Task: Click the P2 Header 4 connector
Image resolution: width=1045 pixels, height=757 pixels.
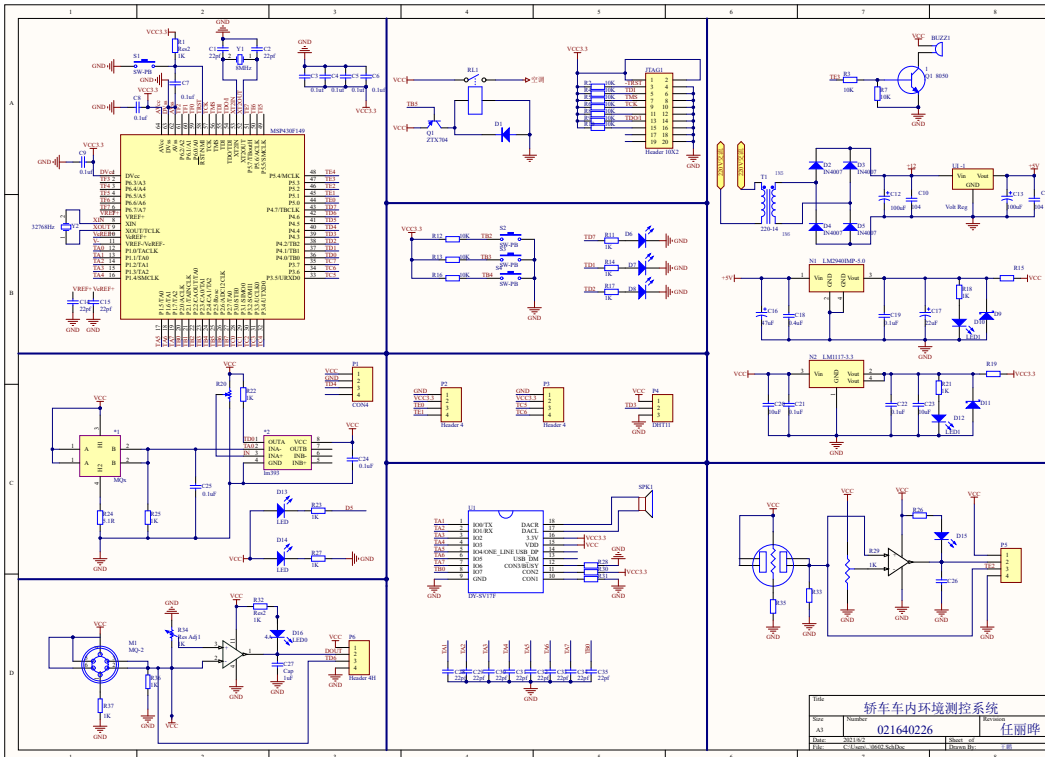Action: coord(451,404)
